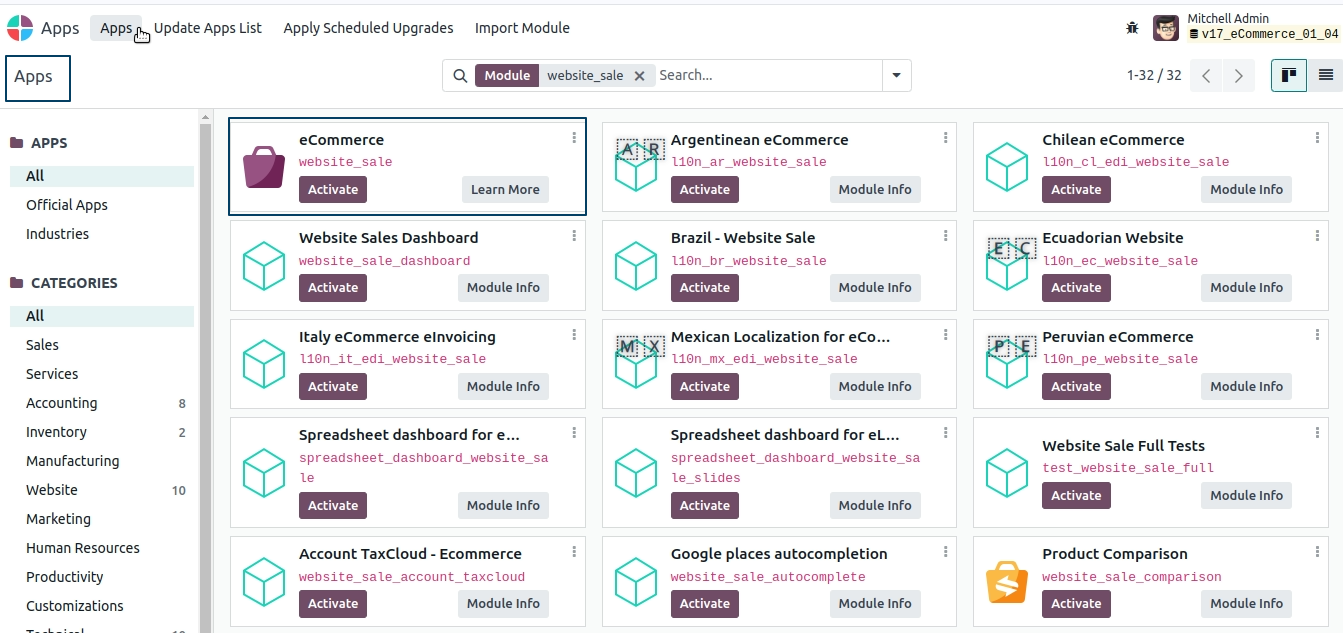Click Learn More on eCommerce

[505, 190]
